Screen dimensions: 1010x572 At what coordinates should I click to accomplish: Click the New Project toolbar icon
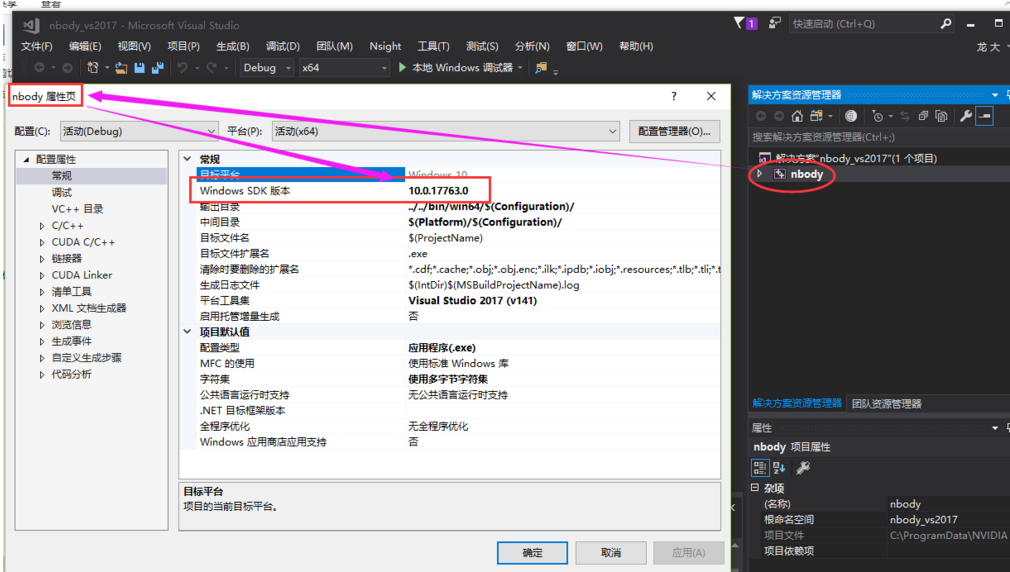[x=93, y=68]
